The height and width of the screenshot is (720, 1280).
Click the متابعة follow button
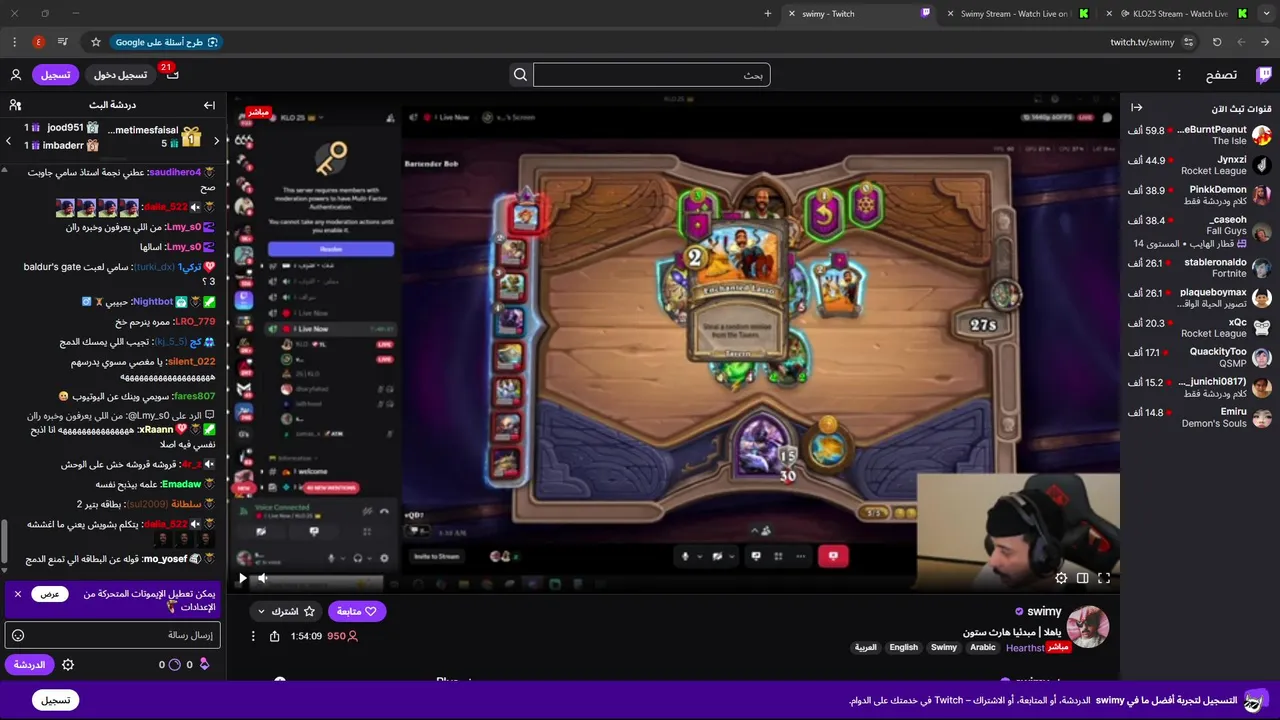click(357, 611)
